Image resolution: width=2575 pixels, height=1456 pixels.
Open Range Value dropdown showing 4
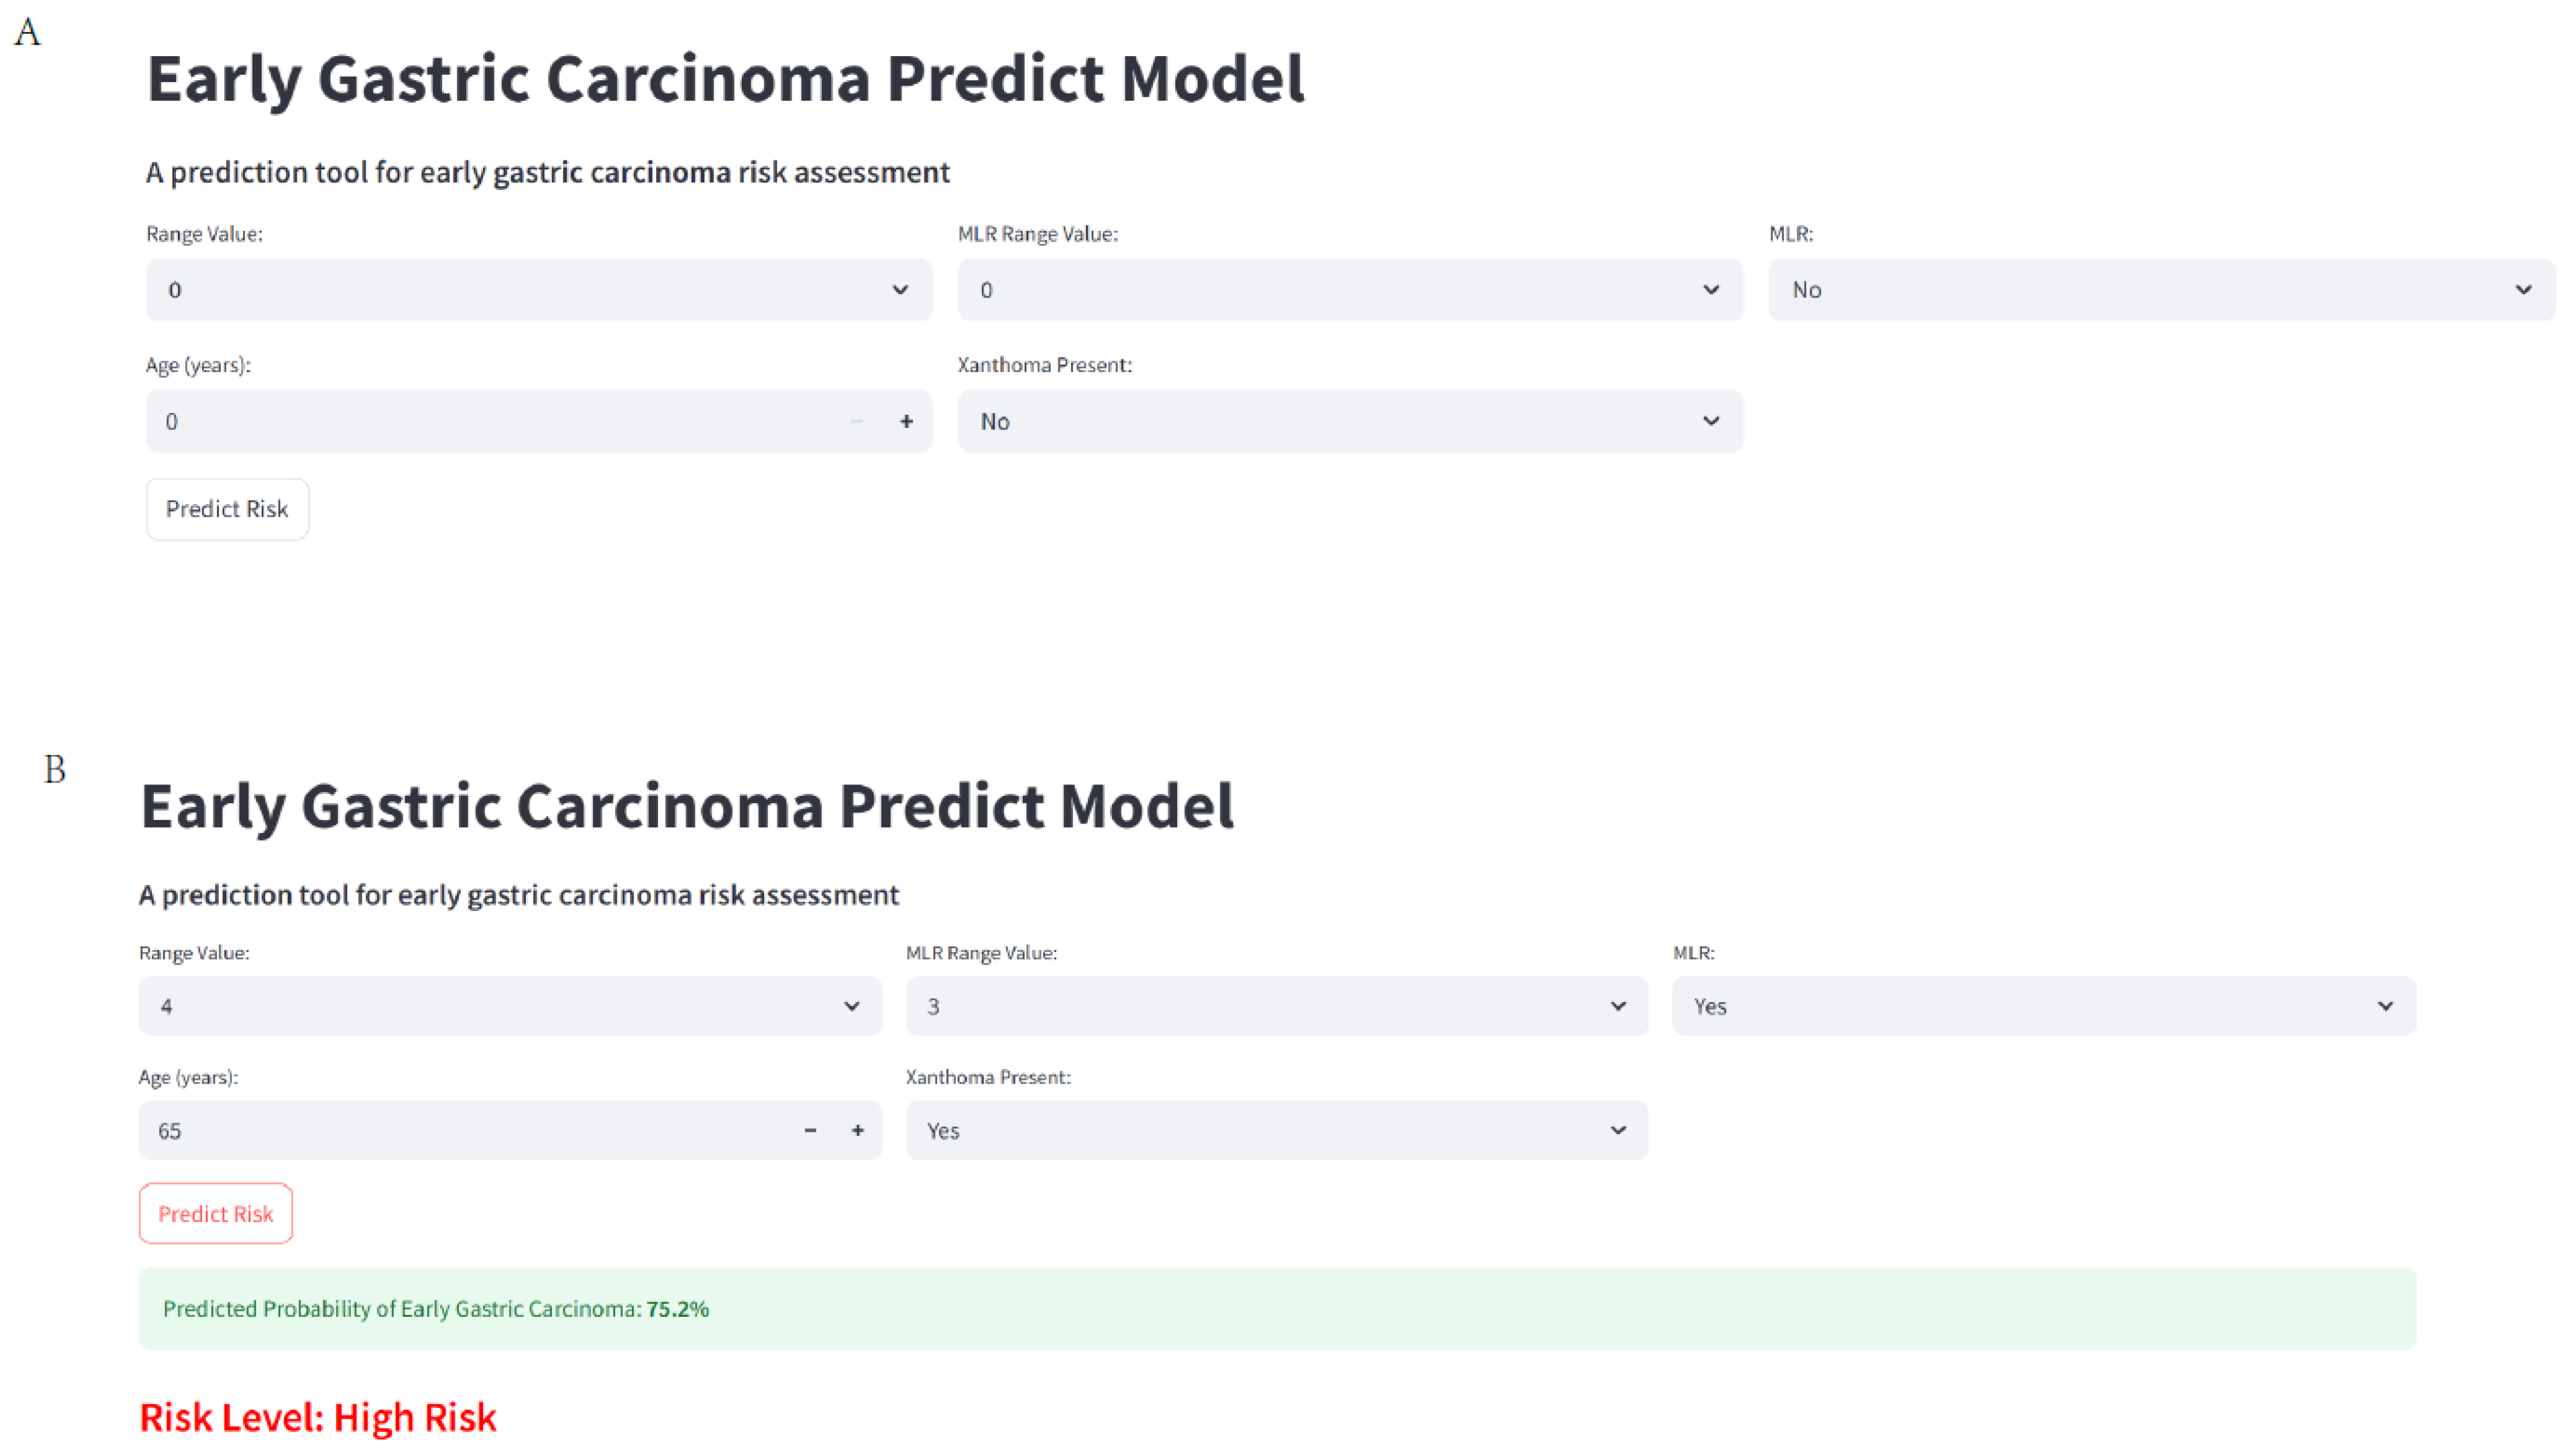click(x=510, y=1006)
